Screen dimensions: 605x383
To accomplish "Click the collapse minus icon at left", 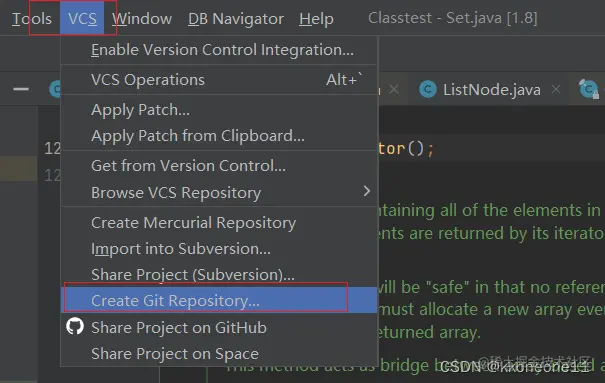I will 21,89.
